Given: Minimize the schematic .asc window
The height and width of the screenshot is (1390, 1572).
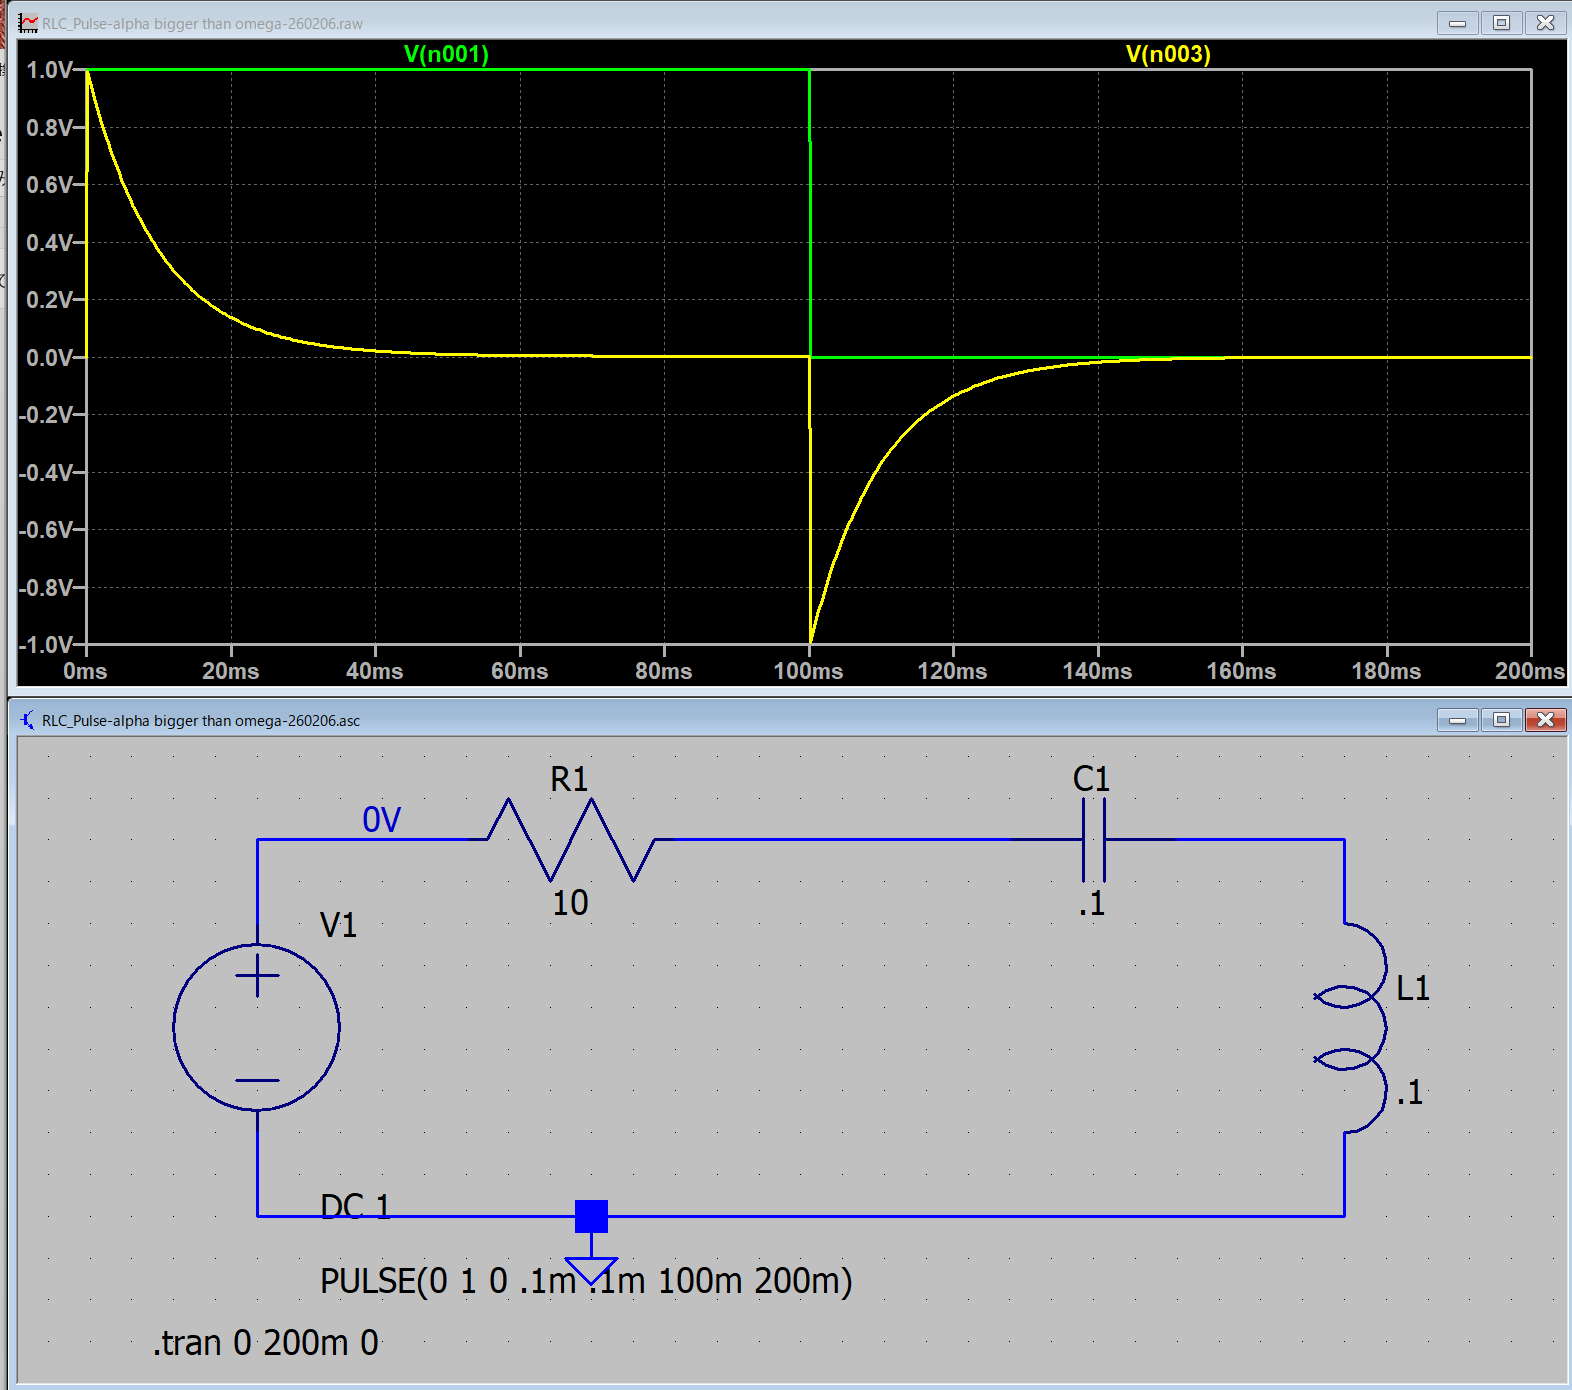Looking at the screenshot, I should (1457, 720).
